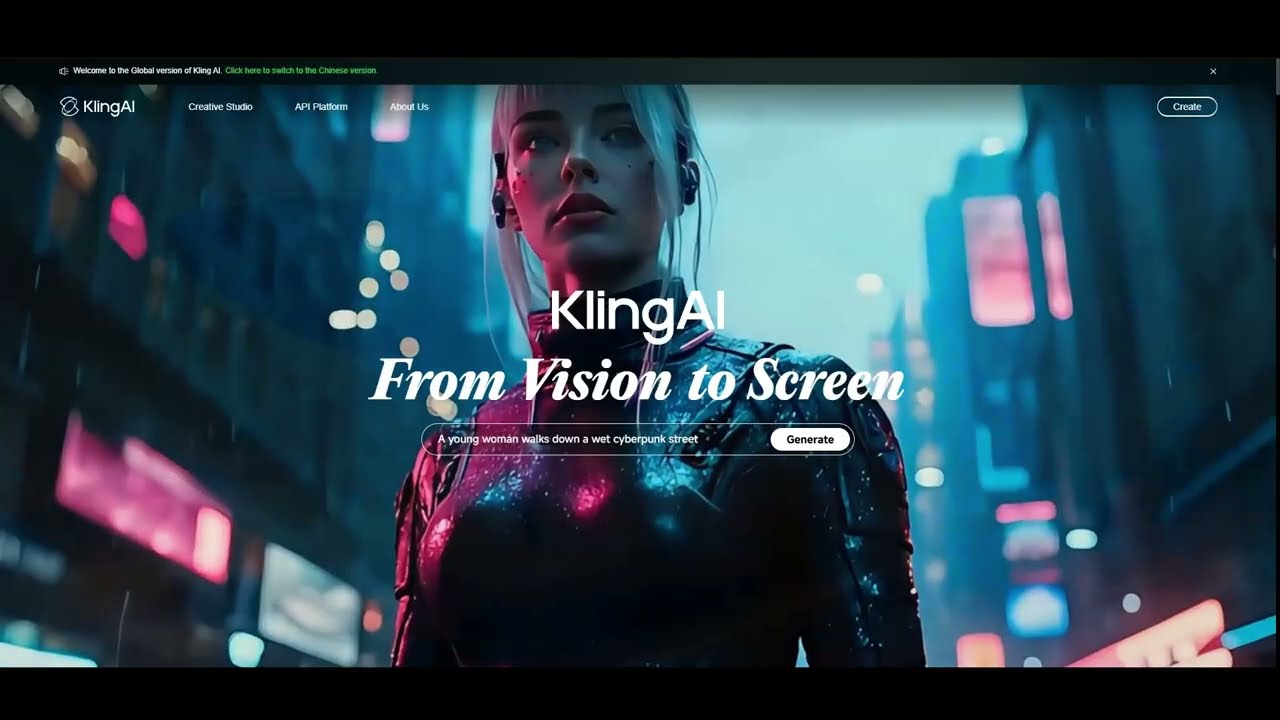The width and height of the screenshot is (1280, 720).
Task: Click the 'Welcome to the Global version' text
Action: [147, 71]
